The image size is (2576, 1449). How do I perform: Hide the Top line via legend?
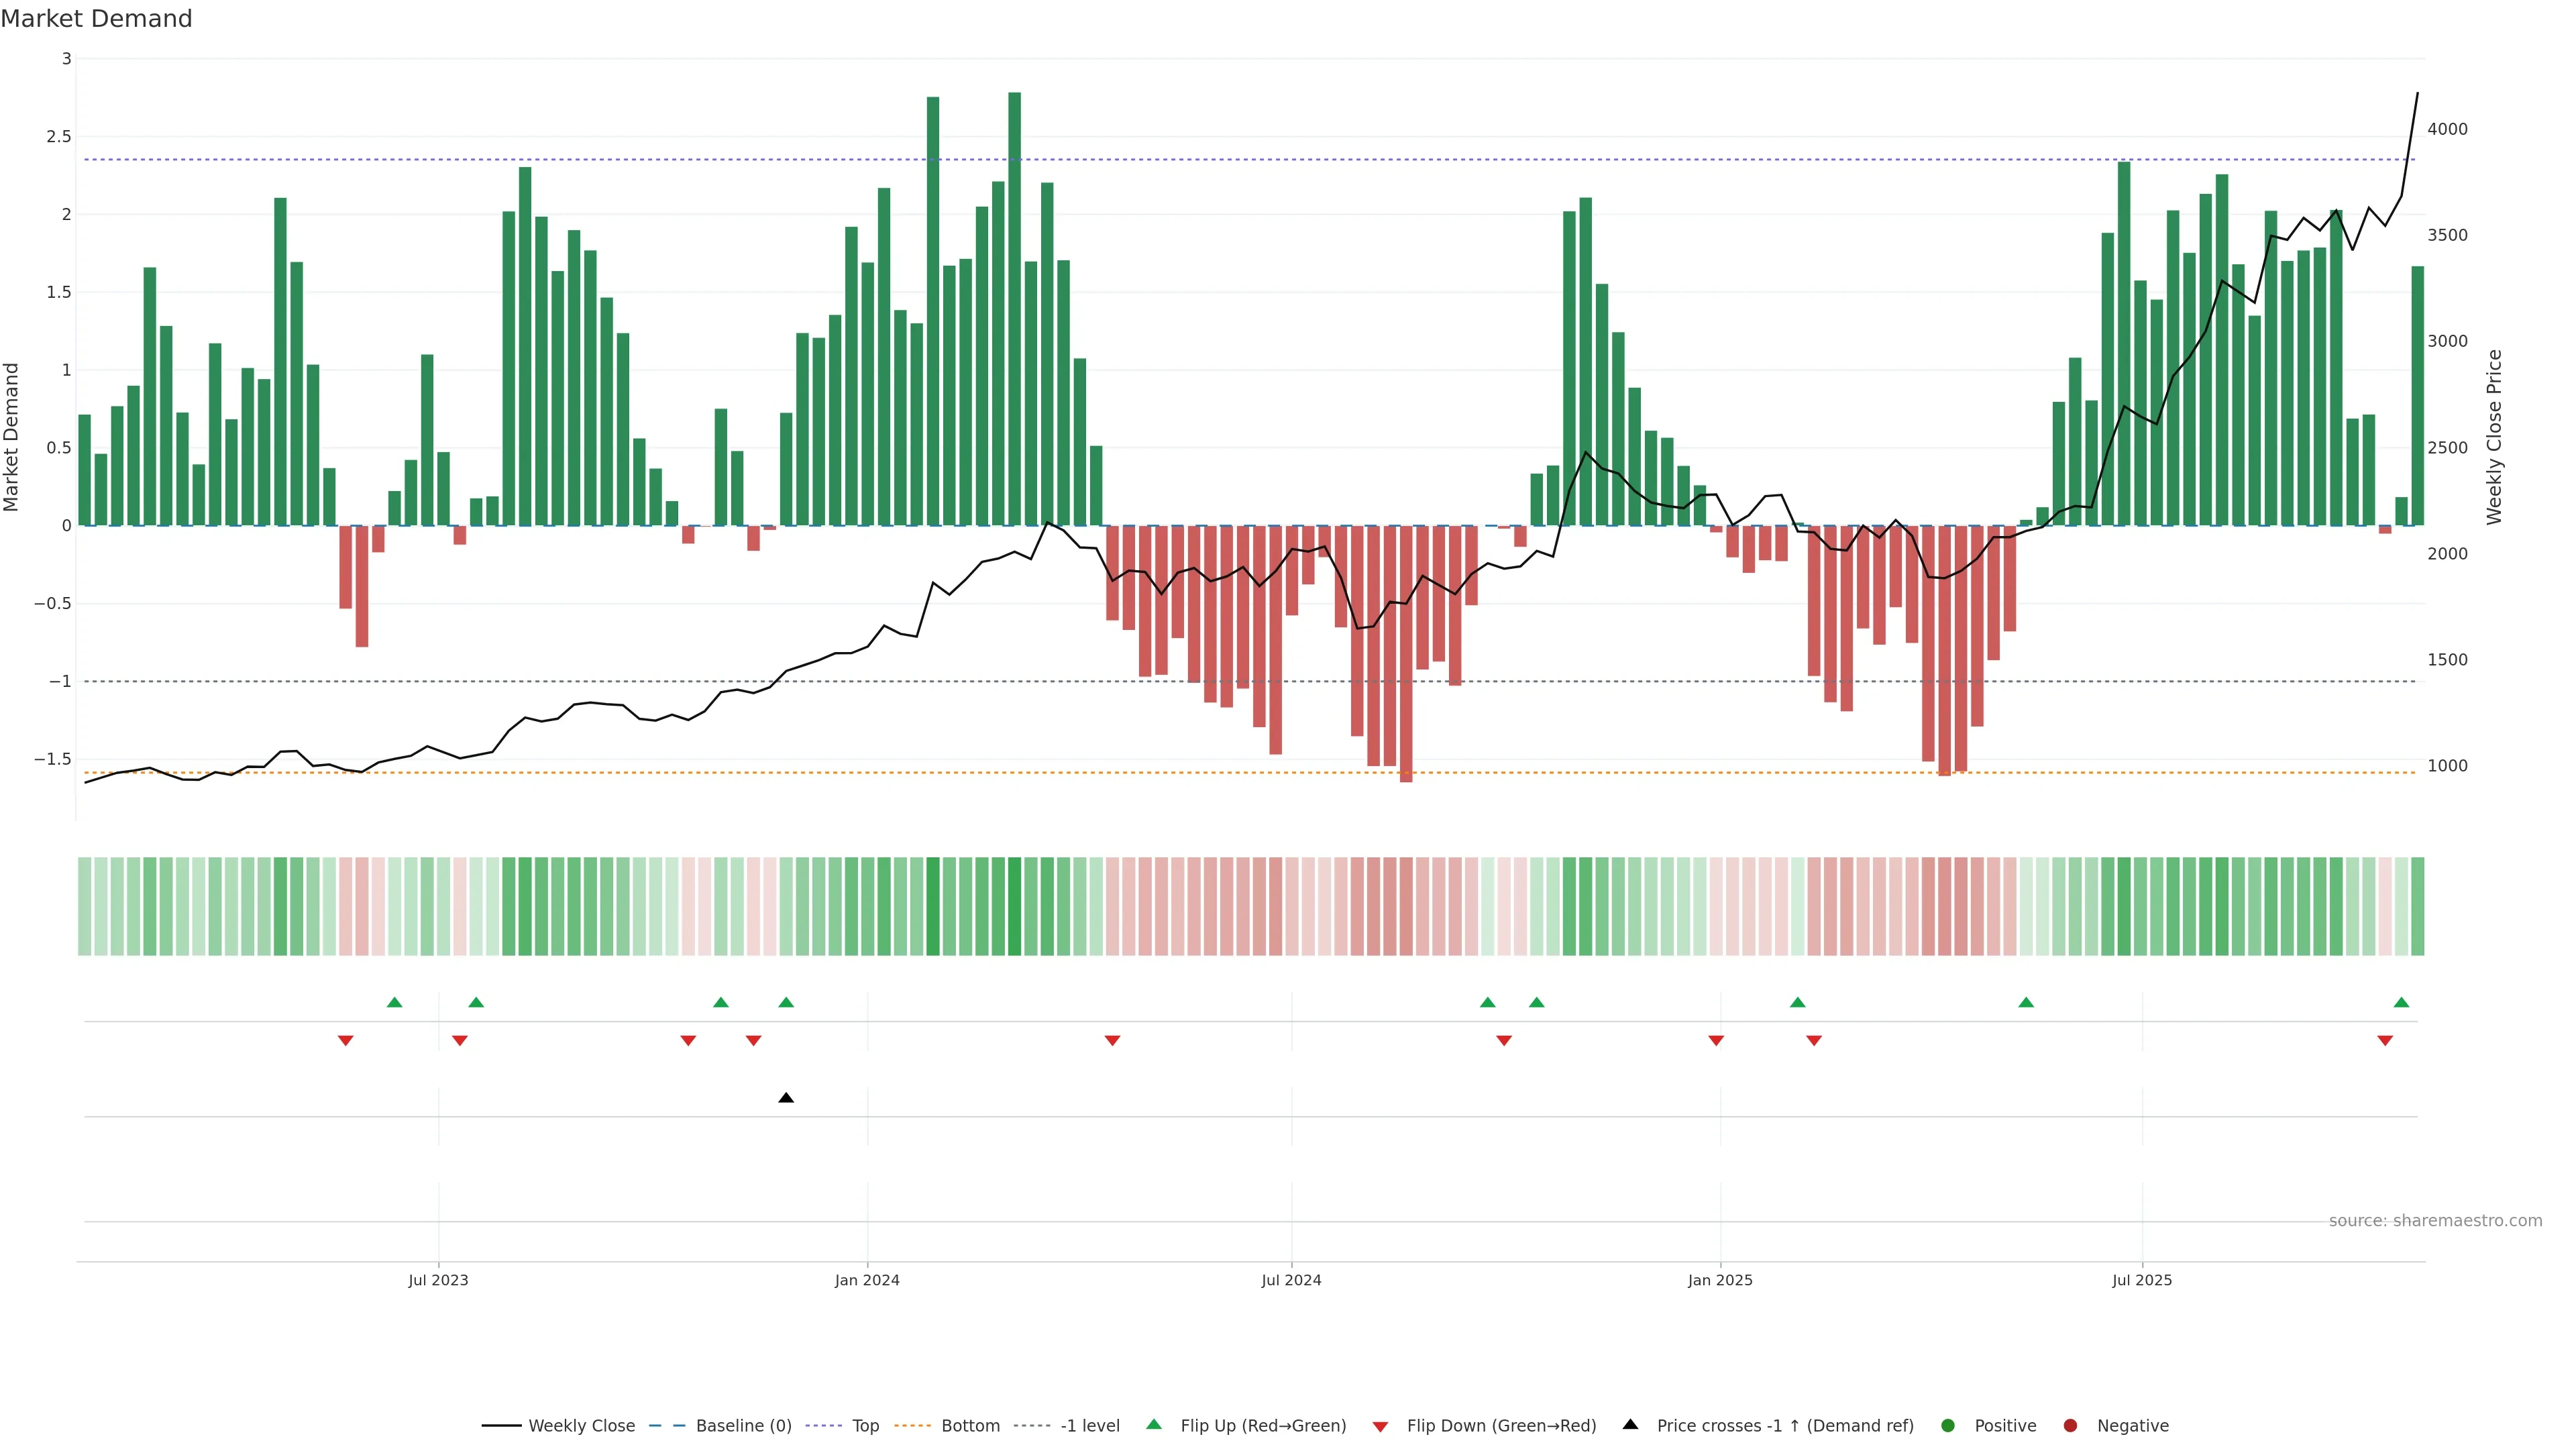pyautogui.click(x=865, y=1426)
